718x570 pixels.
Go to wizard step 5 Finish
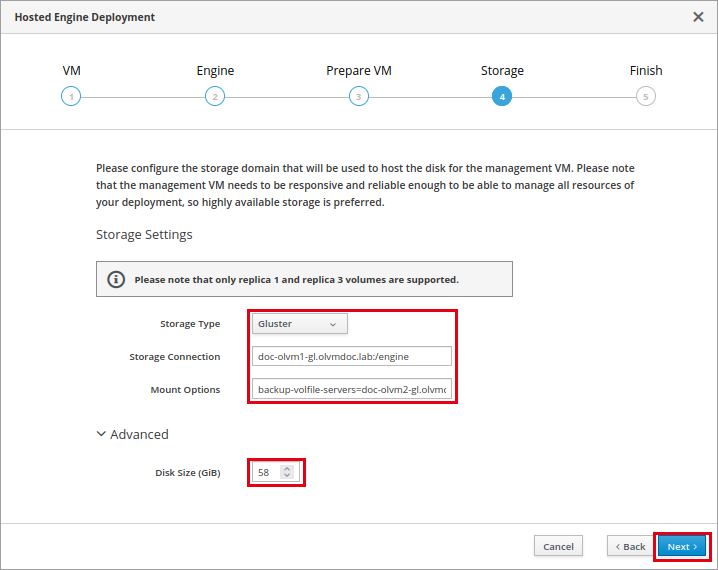(646, 96)
